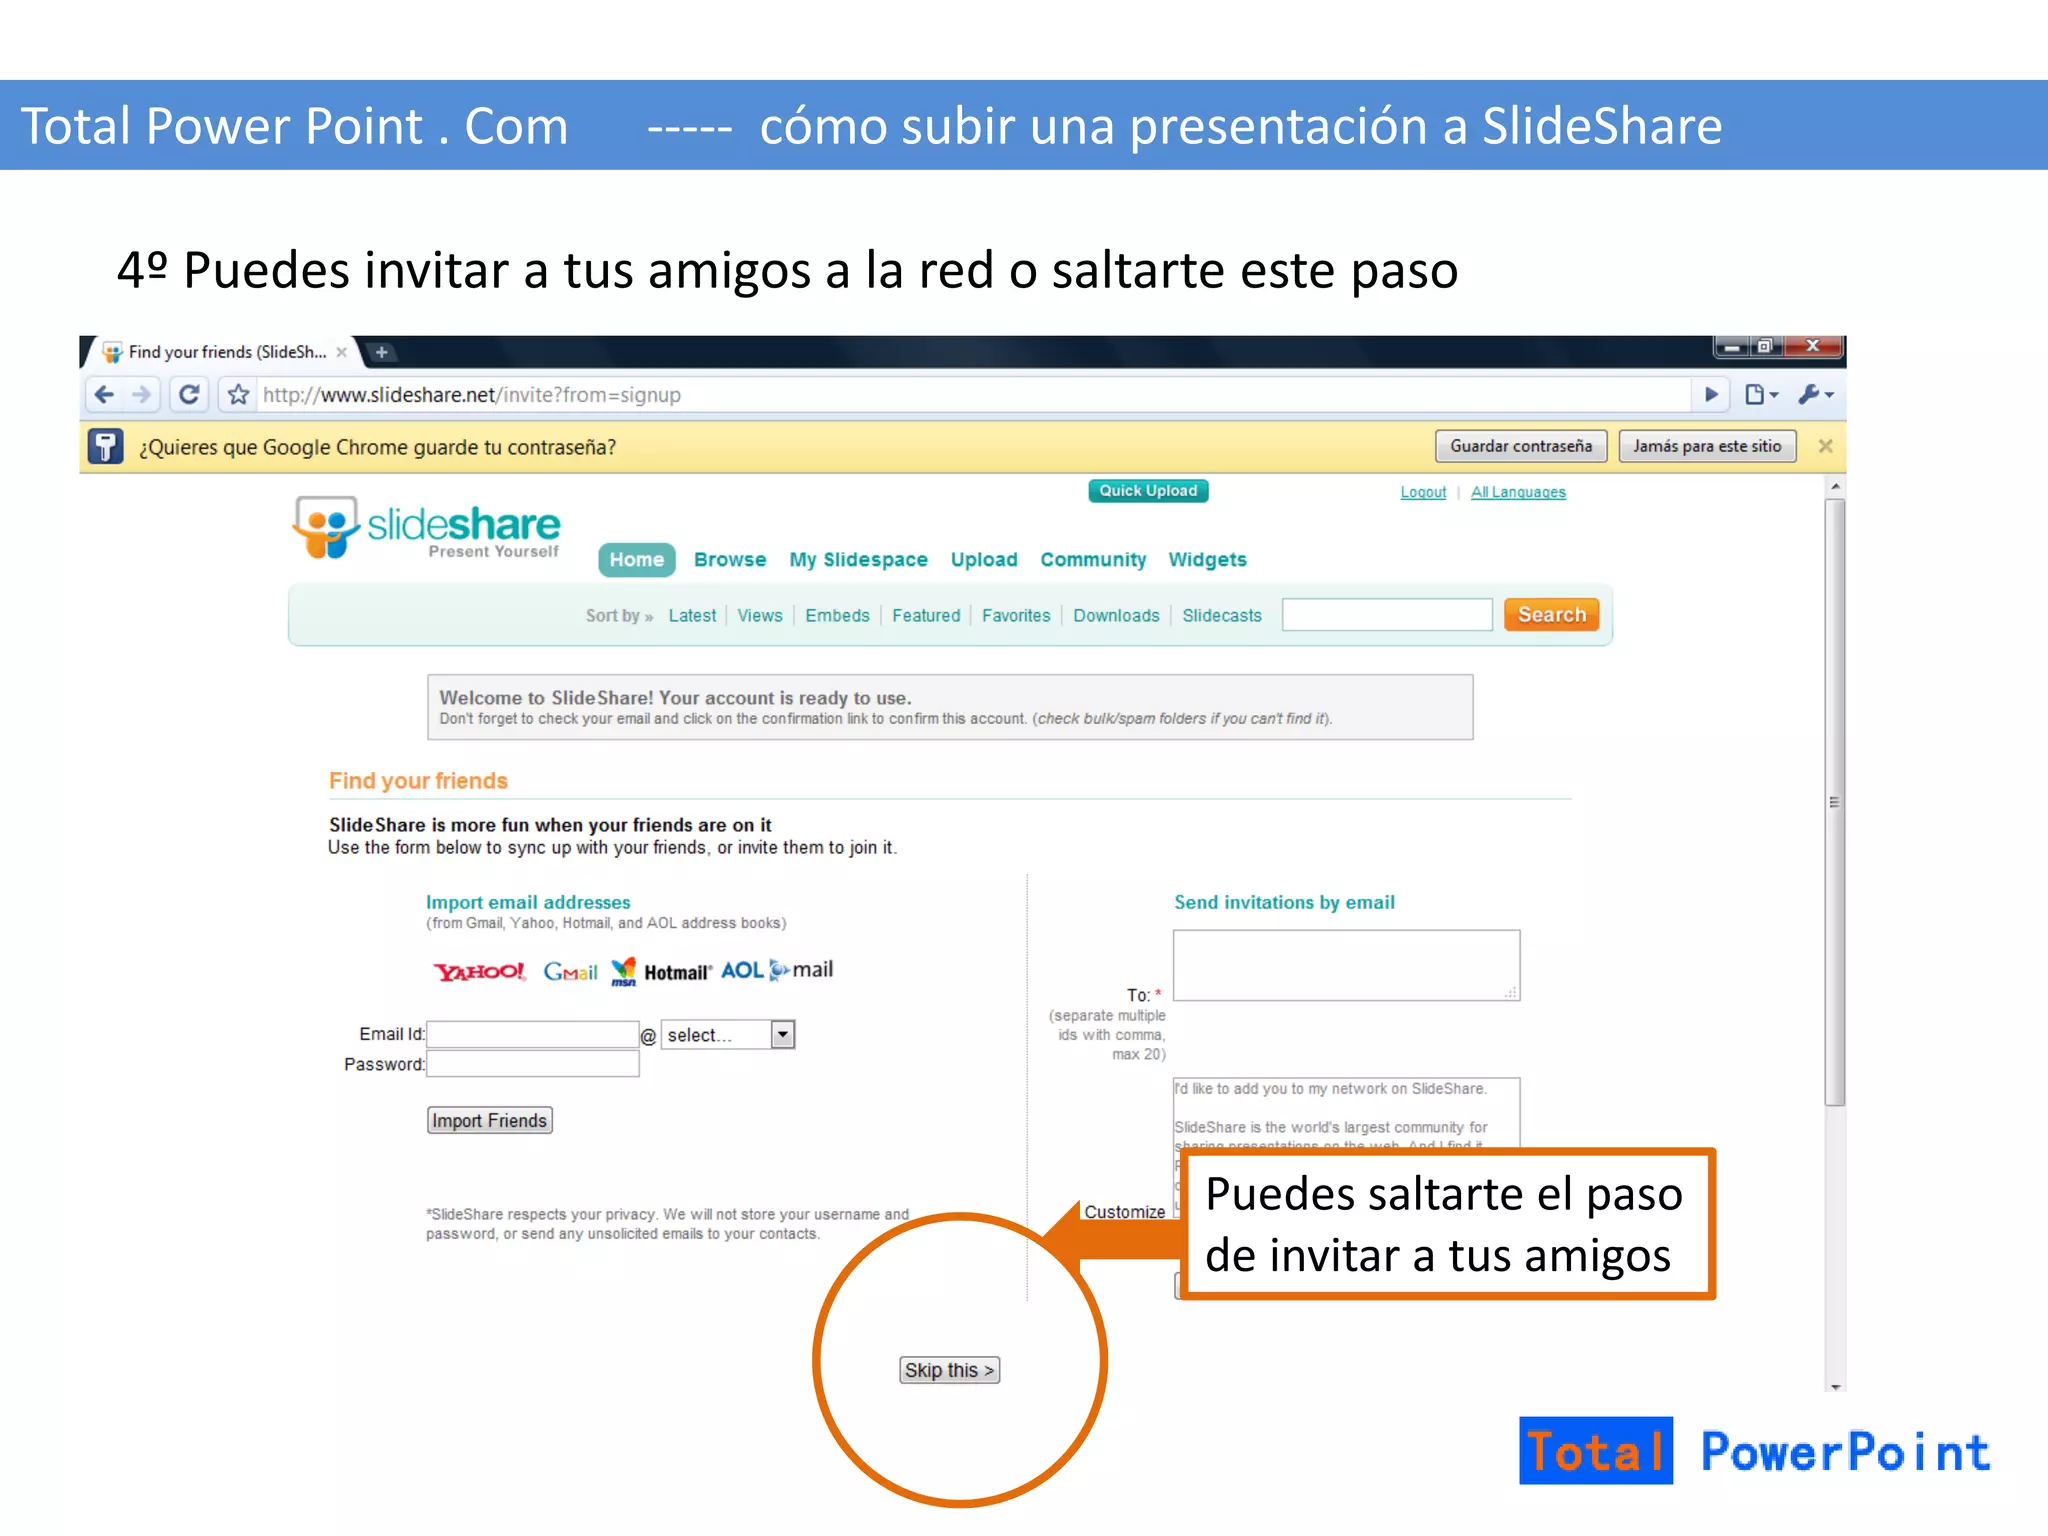The width and height of the screenshot is (2048, 1536).
Task: Close the Find your friends tab
Action: coord(342,352)
